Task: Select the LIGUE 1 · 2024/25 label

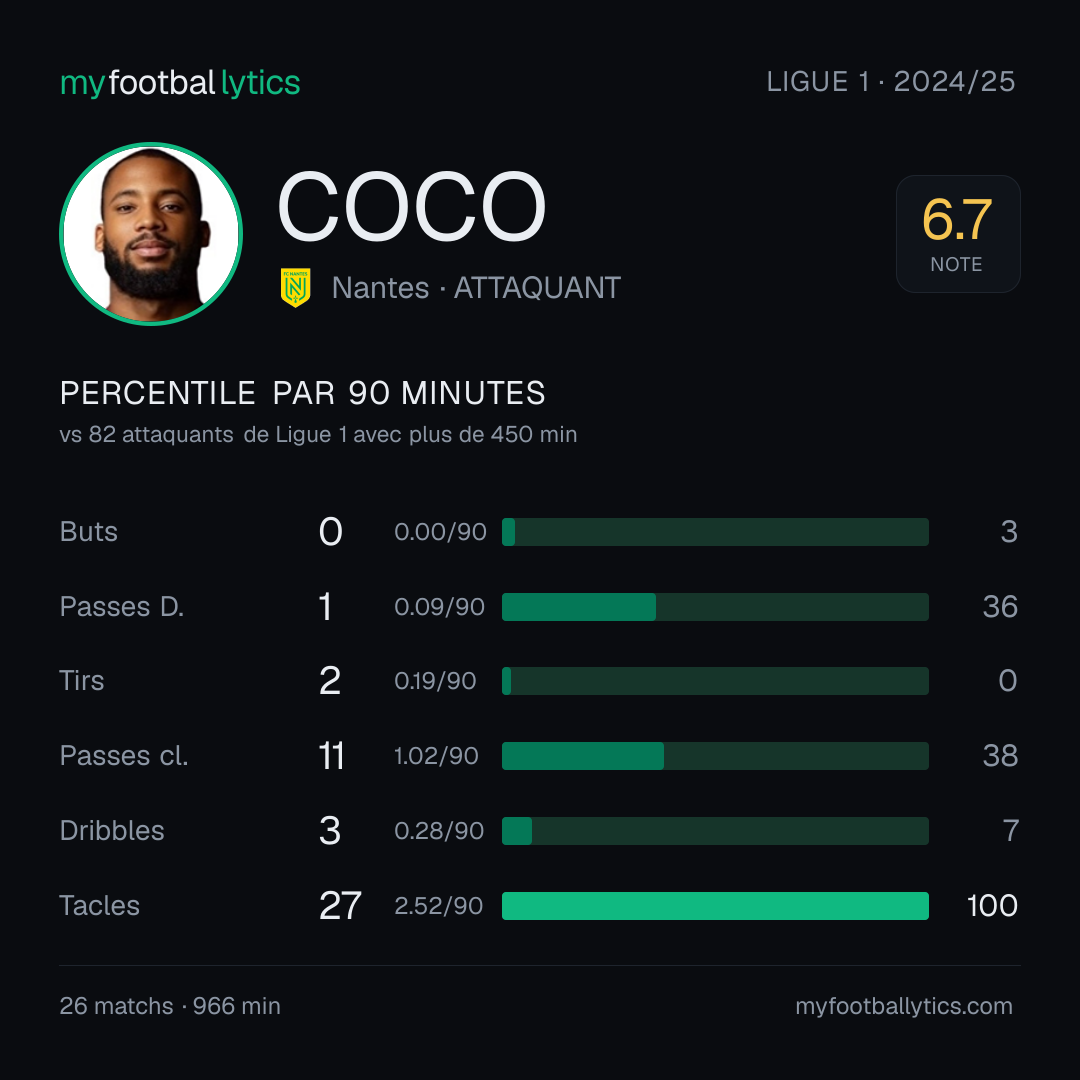Action: [x=891, y=82]
